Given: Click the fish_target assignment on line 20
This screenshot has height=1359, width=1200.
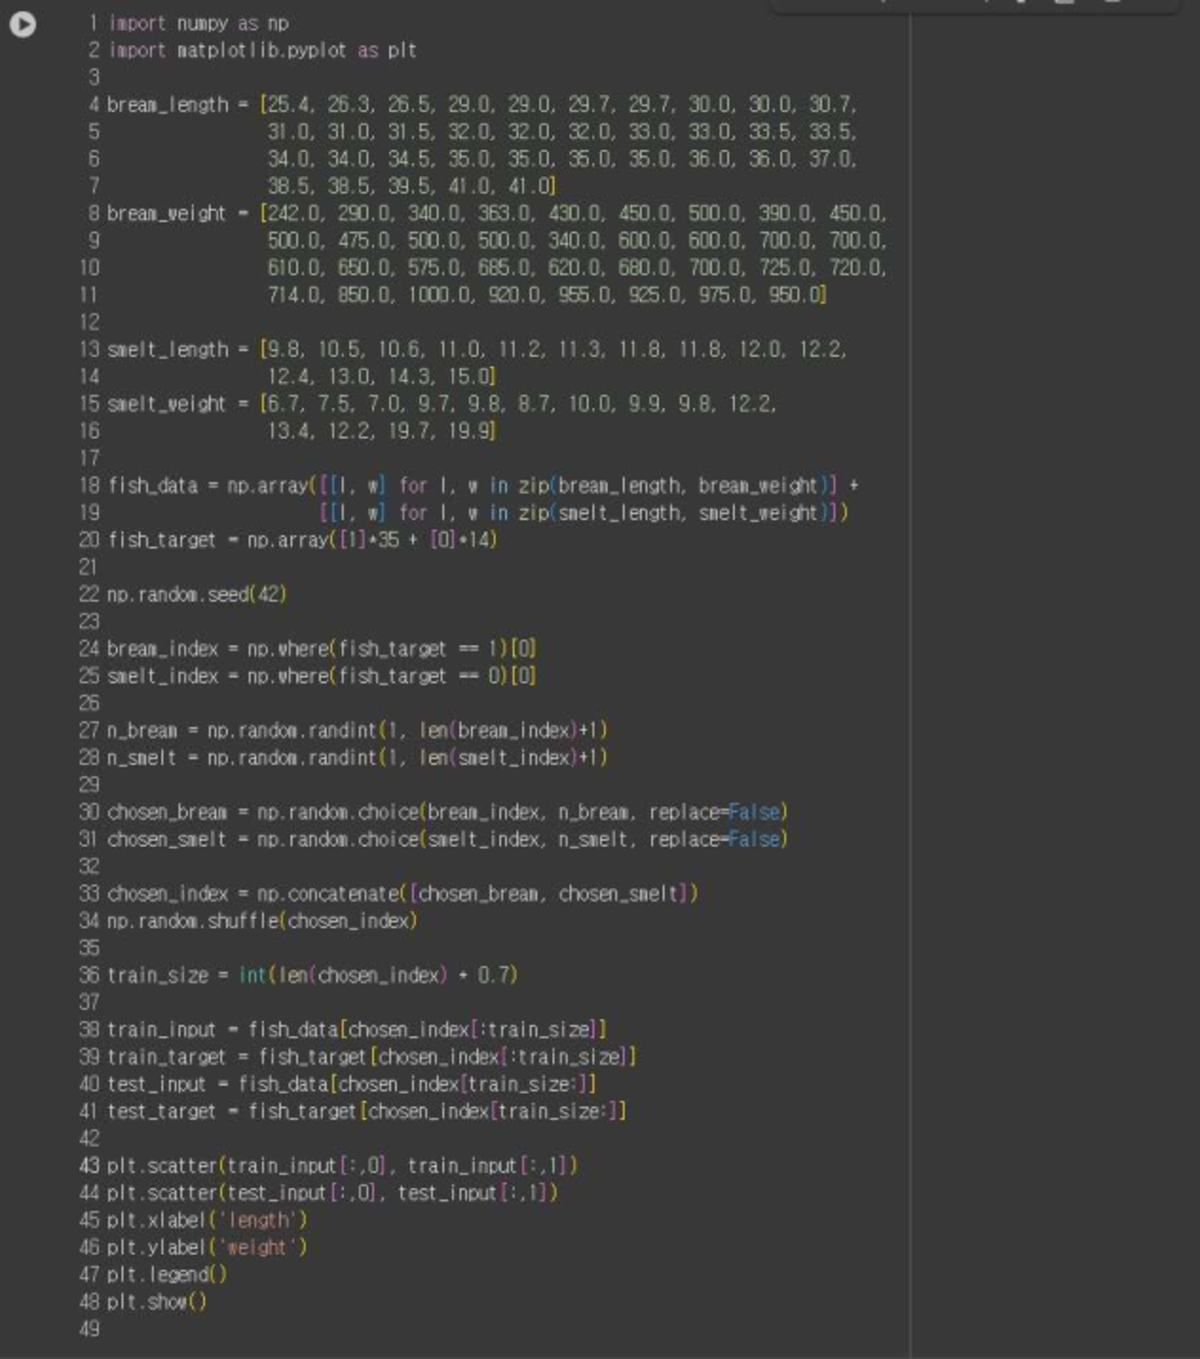Looking at the screenshot, I should click(161, 540).
